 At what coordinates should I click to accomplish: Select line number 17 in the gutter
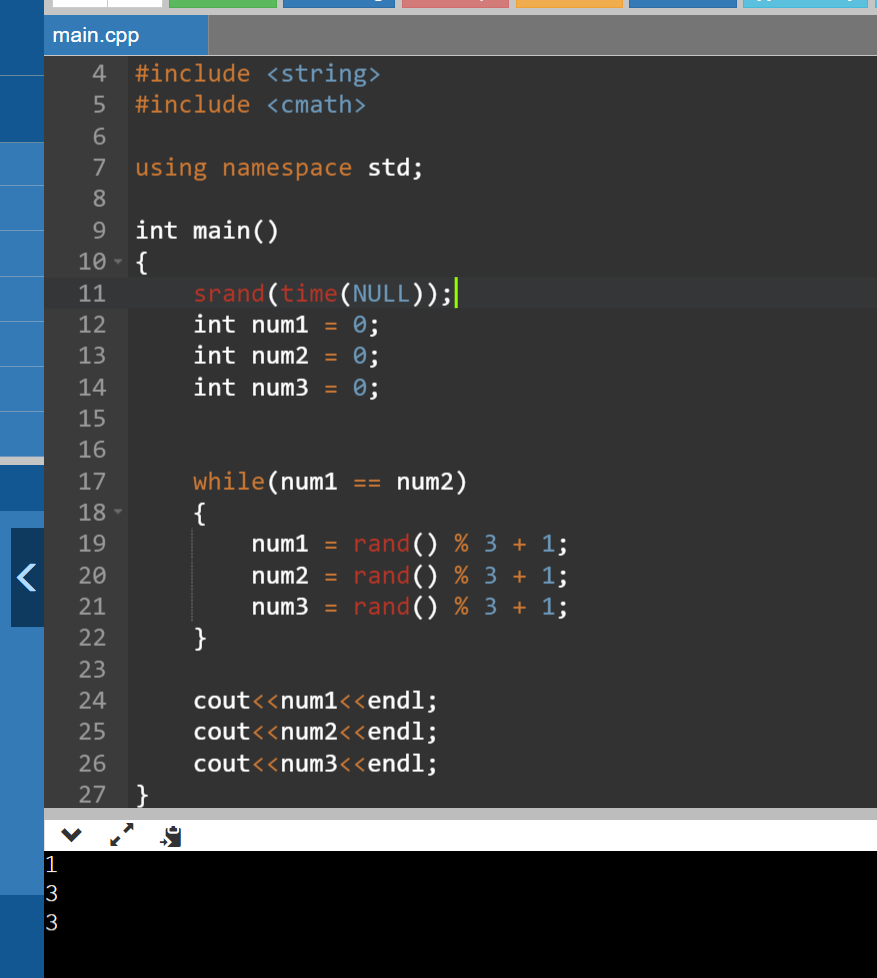(x=92, y=481)
